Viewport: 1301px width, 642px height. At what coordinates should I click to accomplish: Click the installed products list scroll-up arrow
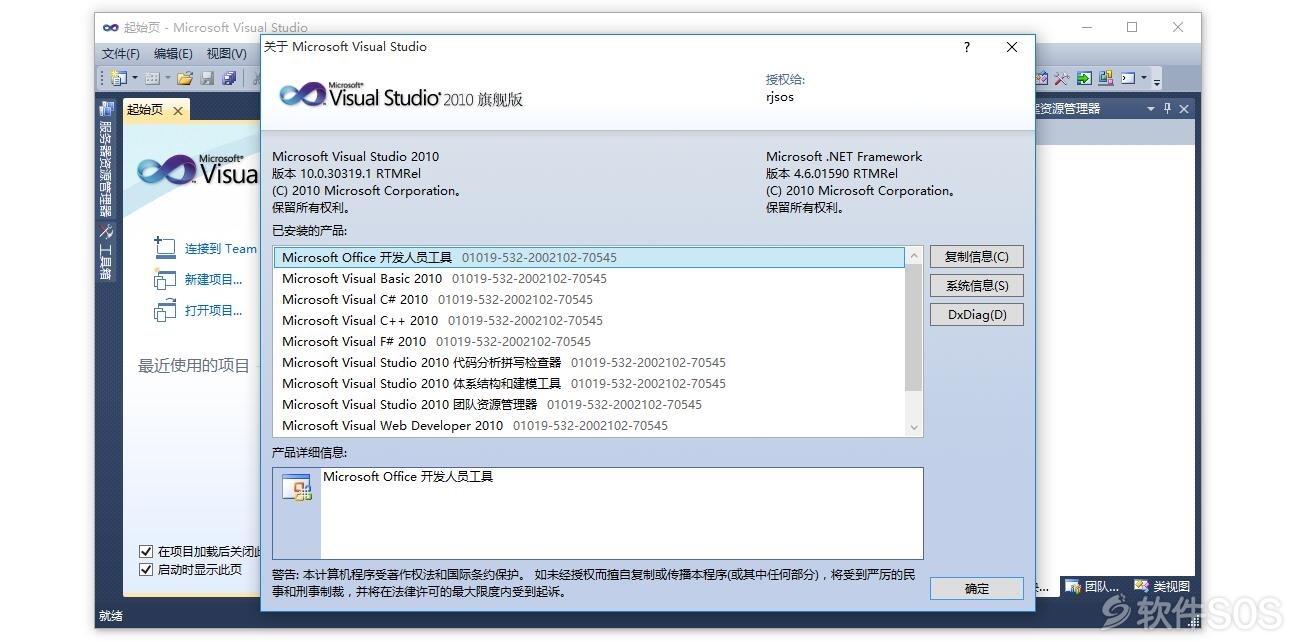pyautogui.click(x=913, y=256)
